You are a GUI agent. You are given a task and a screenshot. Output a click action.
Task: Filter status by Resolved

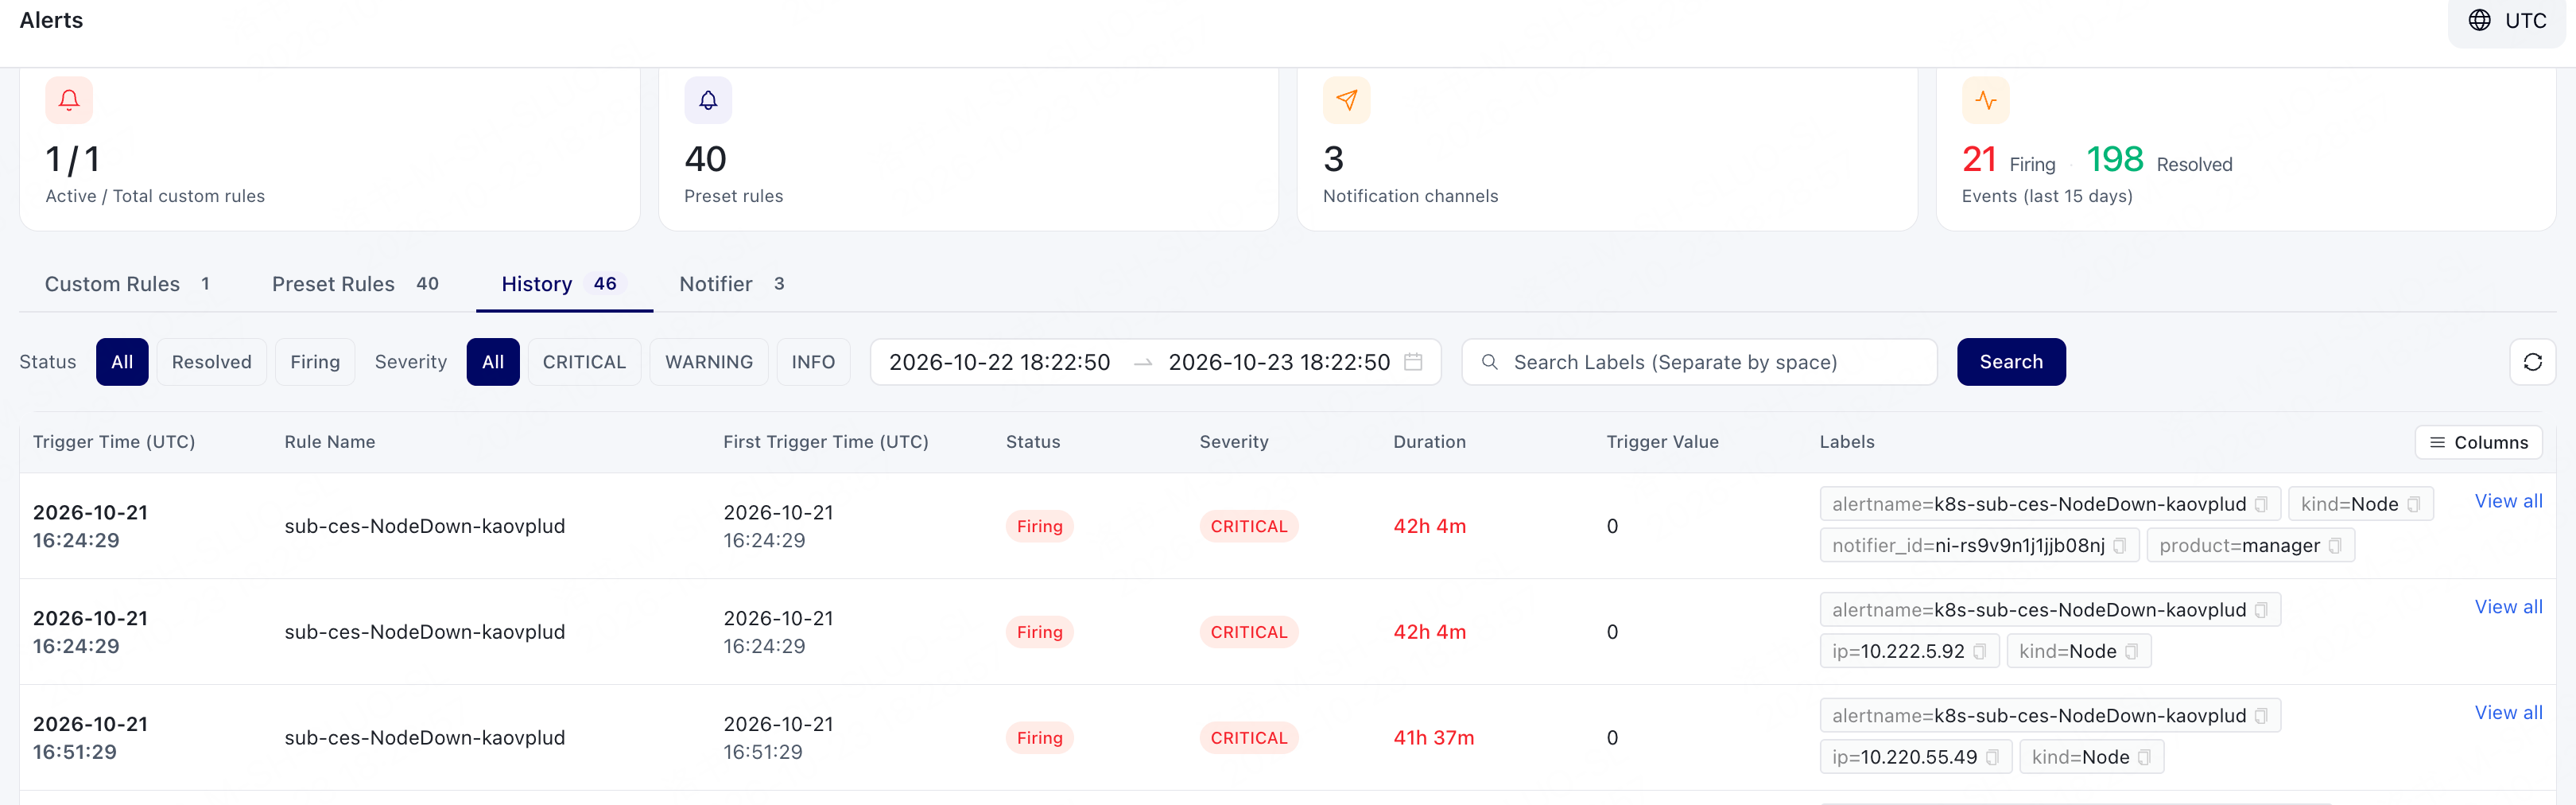(x=211, y=362)
